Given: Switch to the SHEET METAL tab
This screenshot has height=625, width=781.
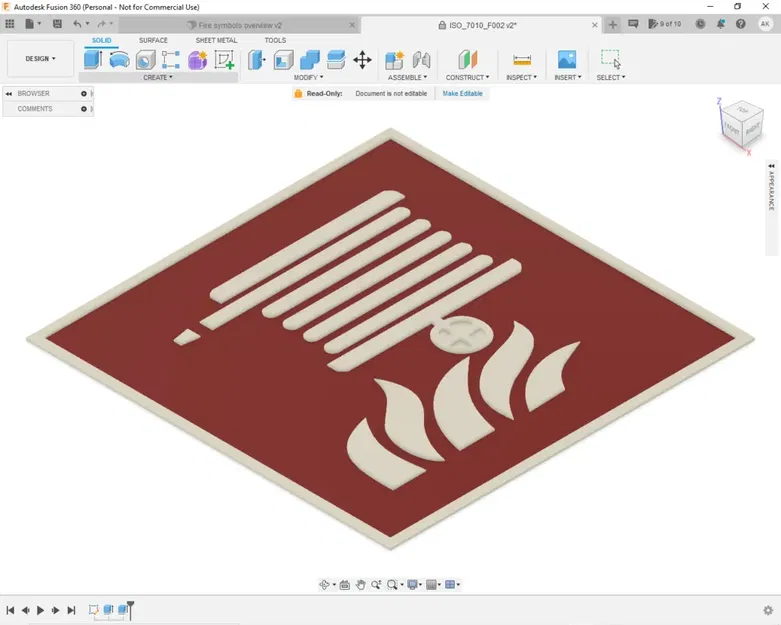Looking at the screenshot, I should pos(216,40).
